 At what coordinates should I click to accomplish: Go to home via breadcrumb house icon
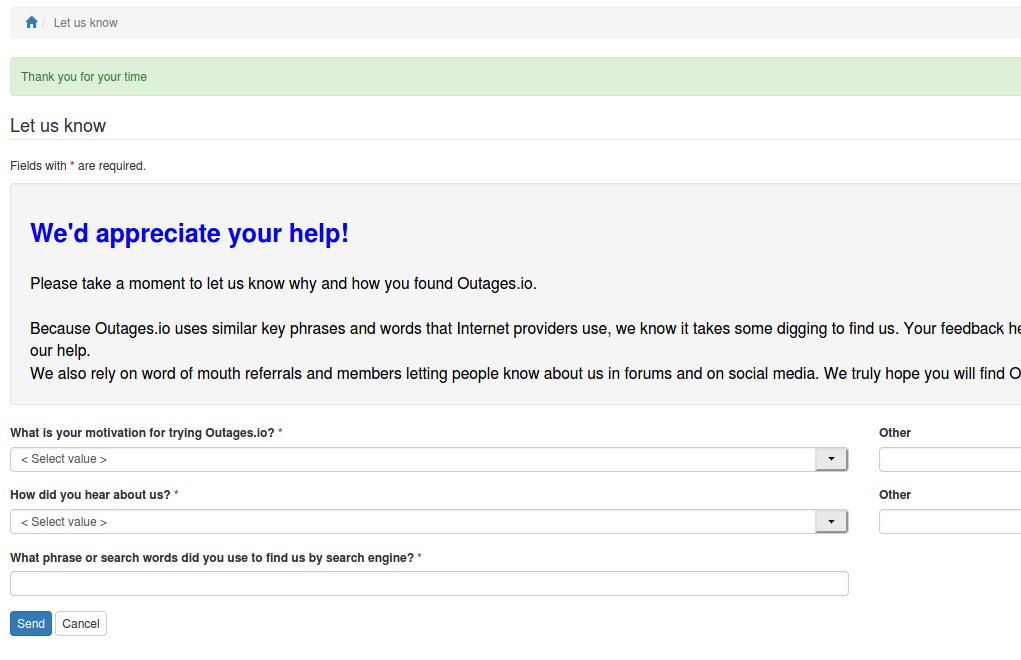(31, 23)
